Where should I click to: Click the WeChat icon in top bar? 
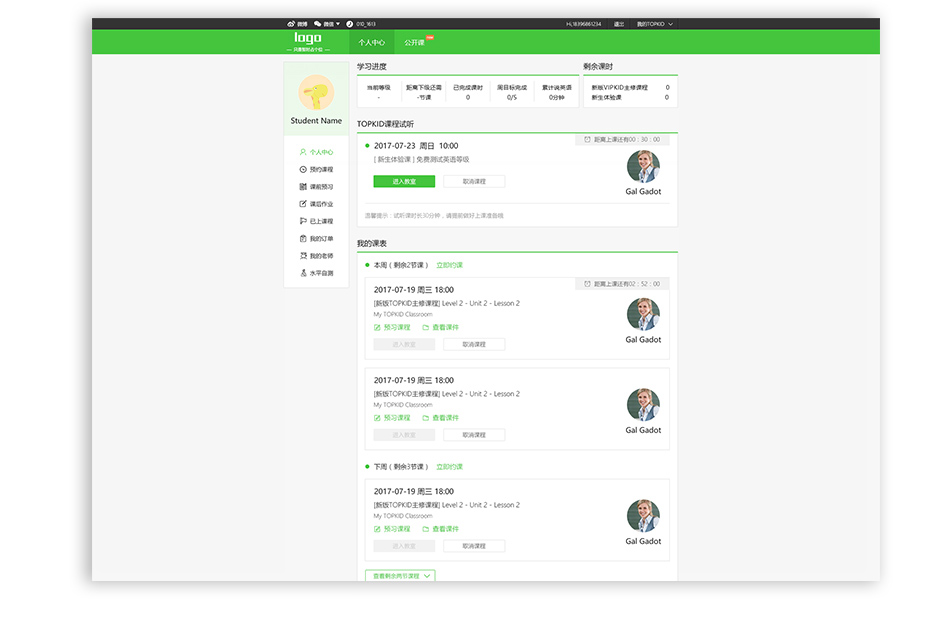[x=317, y=24]
